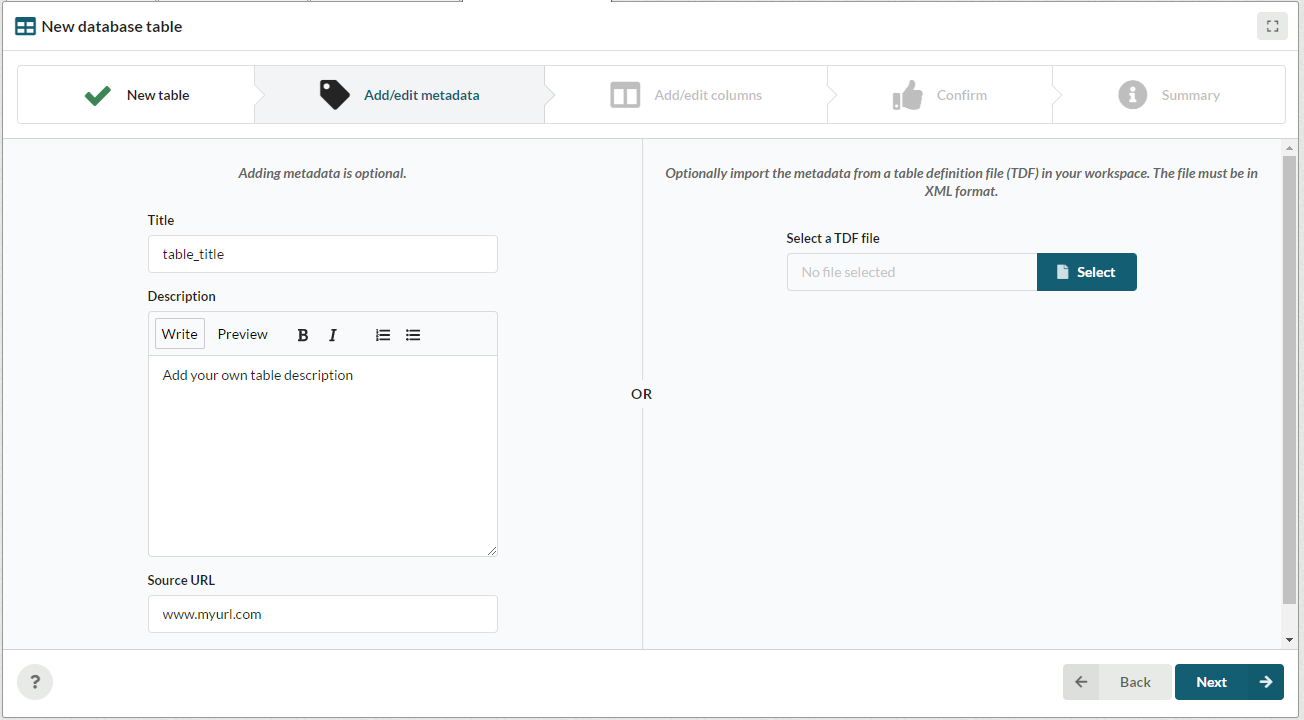The height and width of the screenshot is (720, 1304).
Task: Toggle bold formatting in description editor
Action: click(x=303, y=335)
